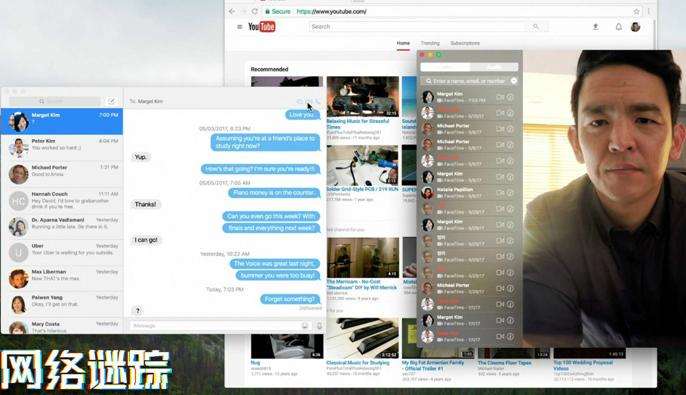Click the Relaxing Music fireplace video thumbnail

coord(363,97)
